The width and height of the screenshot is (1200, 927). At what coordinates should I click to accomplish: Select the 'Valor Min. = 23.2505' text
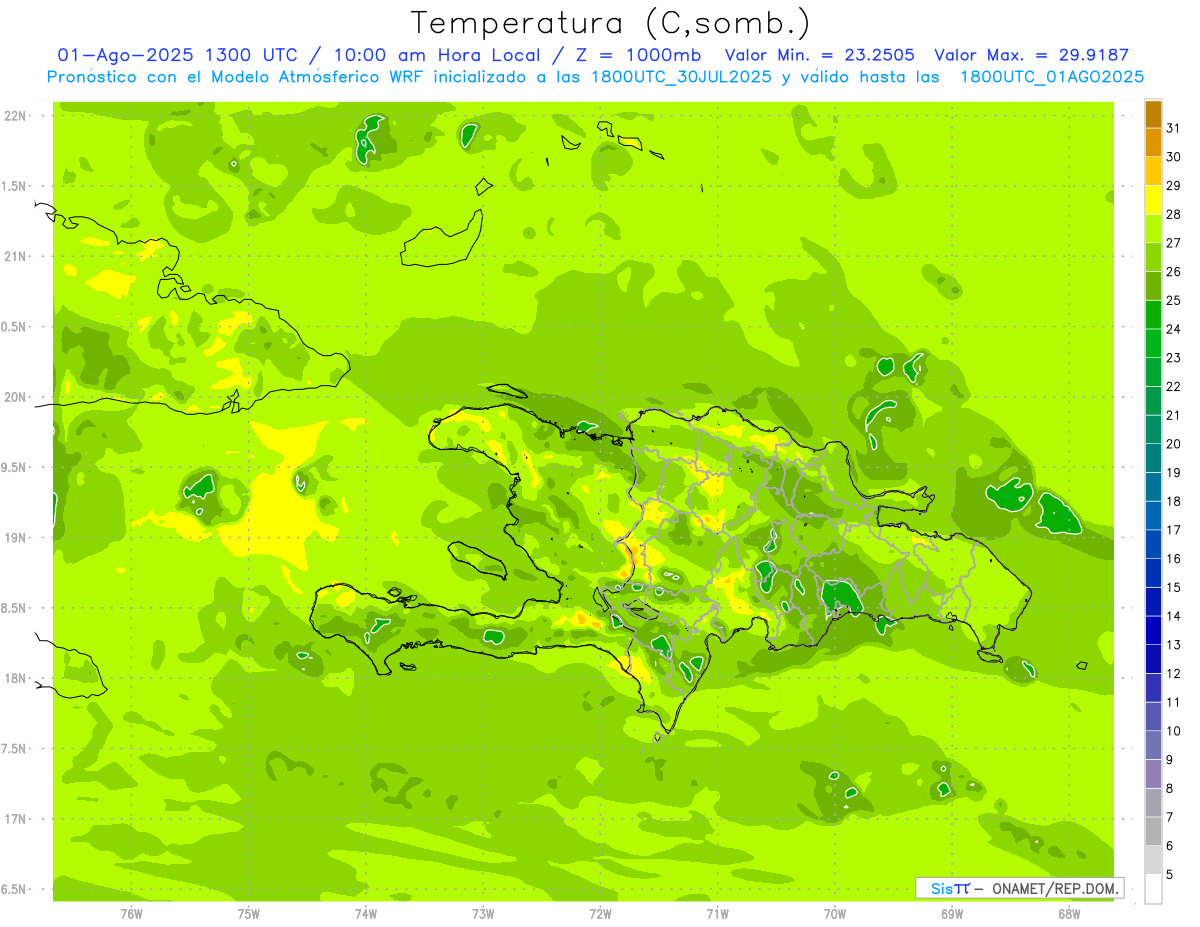[x=819, y=55]
